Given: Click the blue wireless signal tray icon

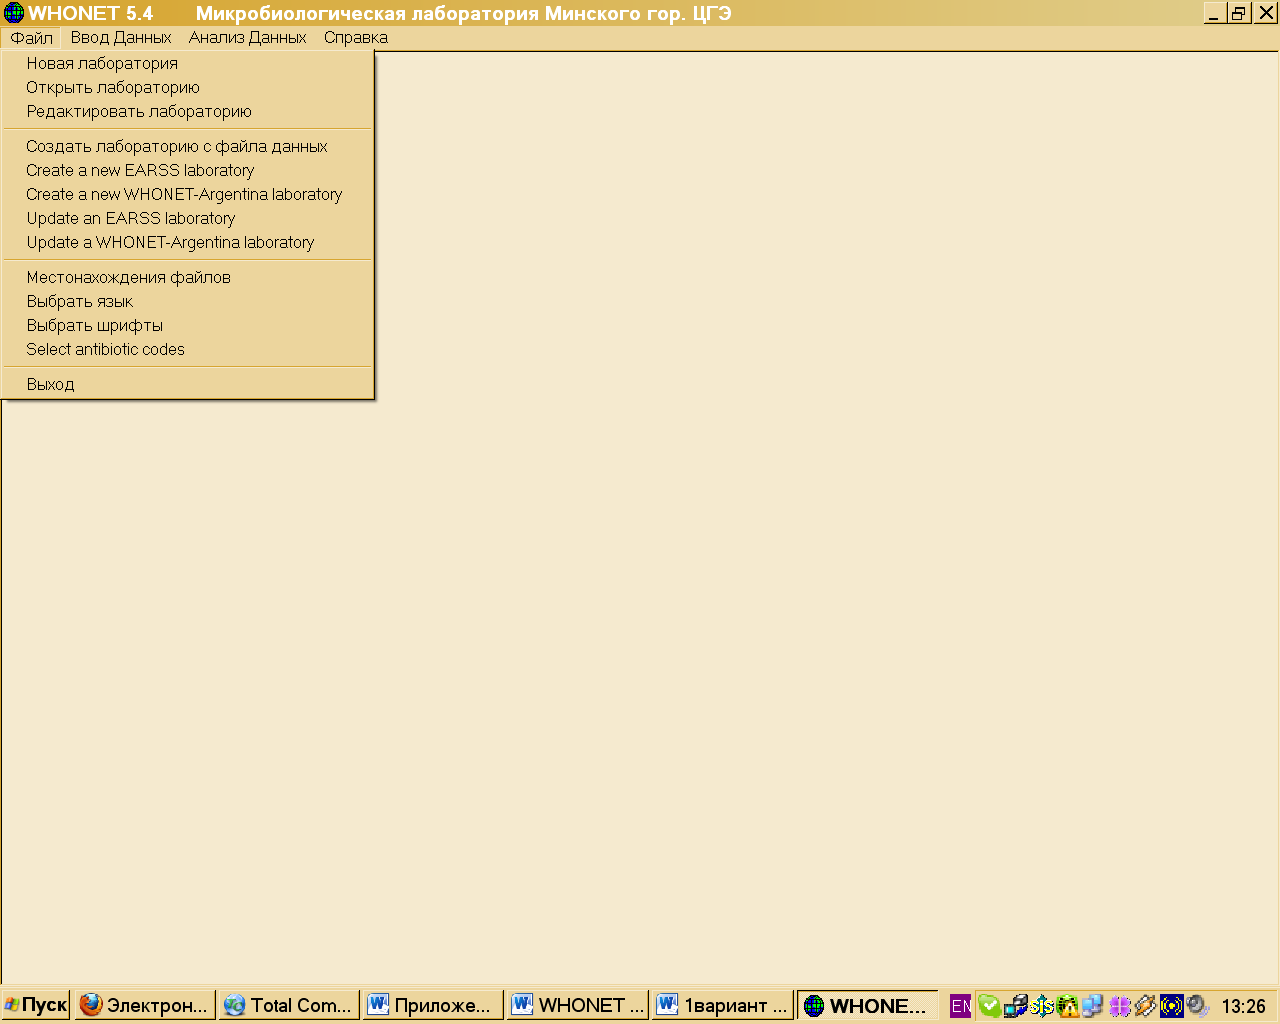Looking at the screenshot, I should click(x=1171, y=1006).
